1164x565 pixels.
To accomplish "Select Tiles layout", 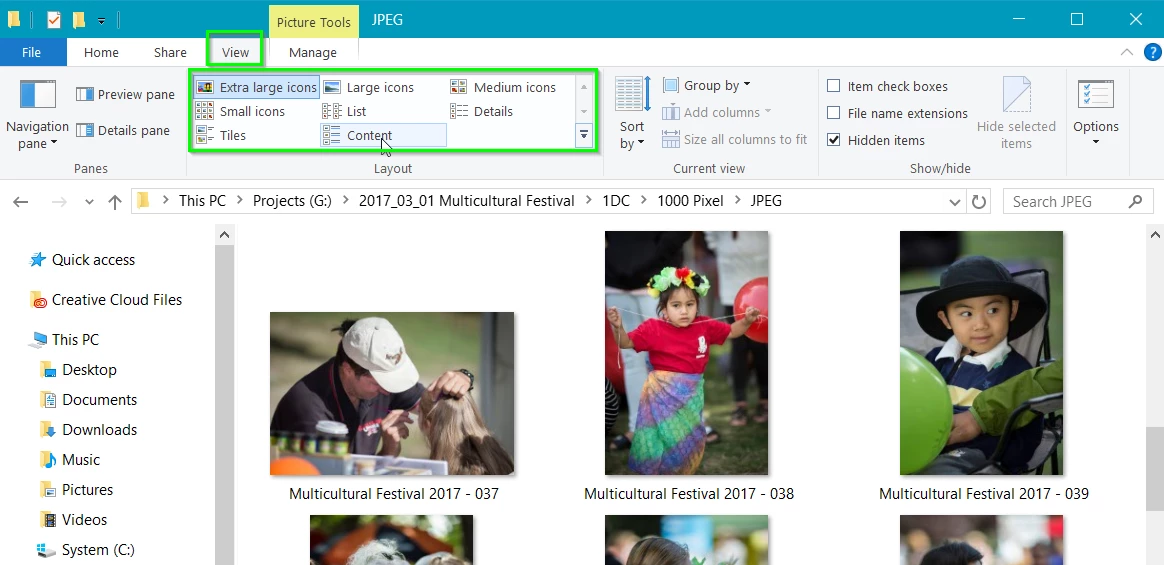I will coord(220,135).
